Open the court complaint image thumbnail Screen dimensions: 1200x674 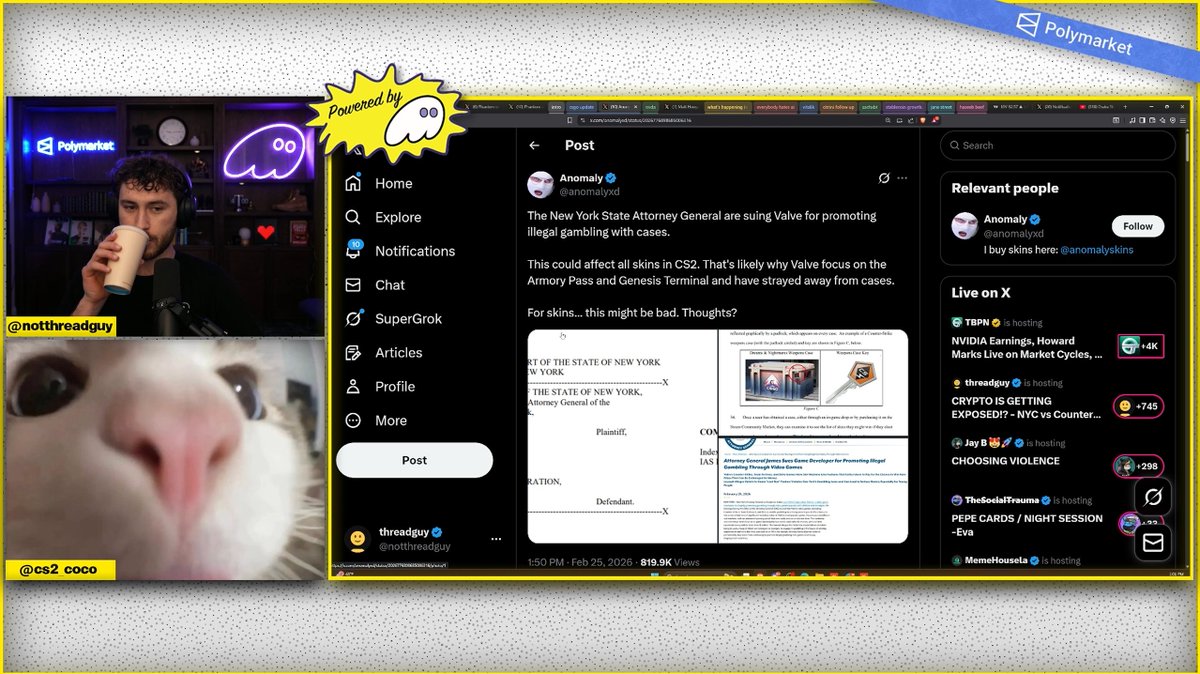622,436
